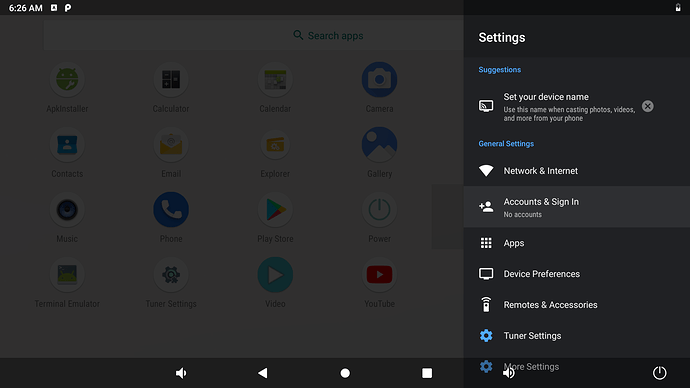The height and width of the screenshot is (388, 690).
Task: Click the Suggestions section header
Action: tap(499, 70)
